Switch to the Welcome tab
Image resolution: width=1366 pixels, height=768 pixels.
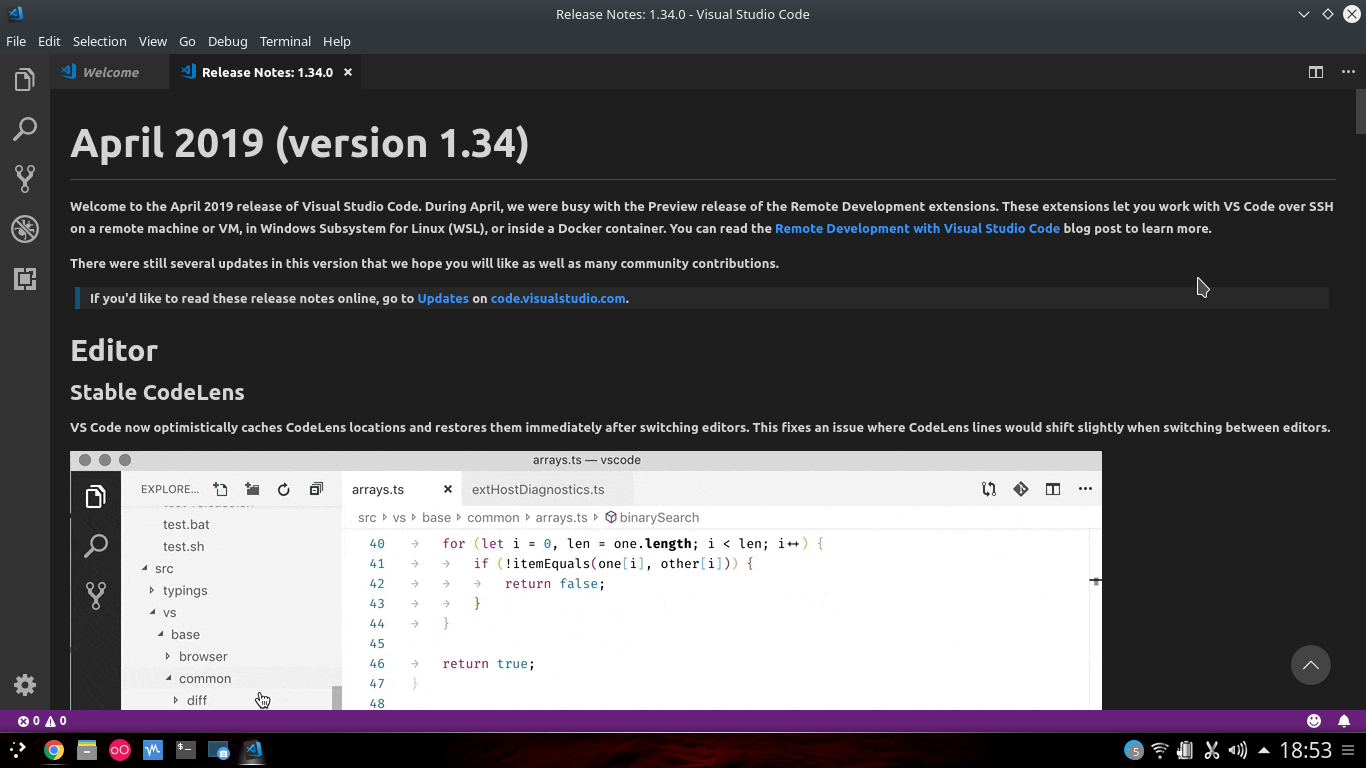point(111,72)
